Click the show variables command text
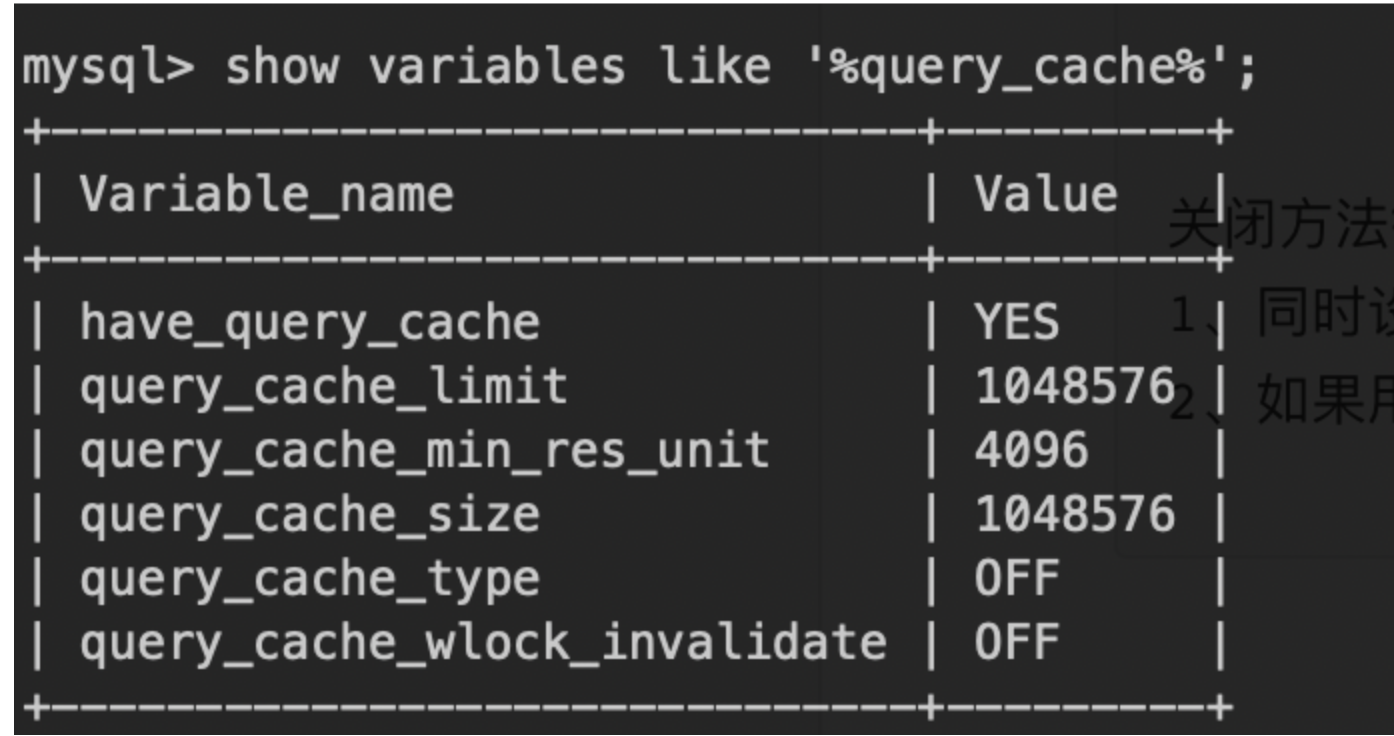Viewport: 1394px width, 736px height. 426,67
